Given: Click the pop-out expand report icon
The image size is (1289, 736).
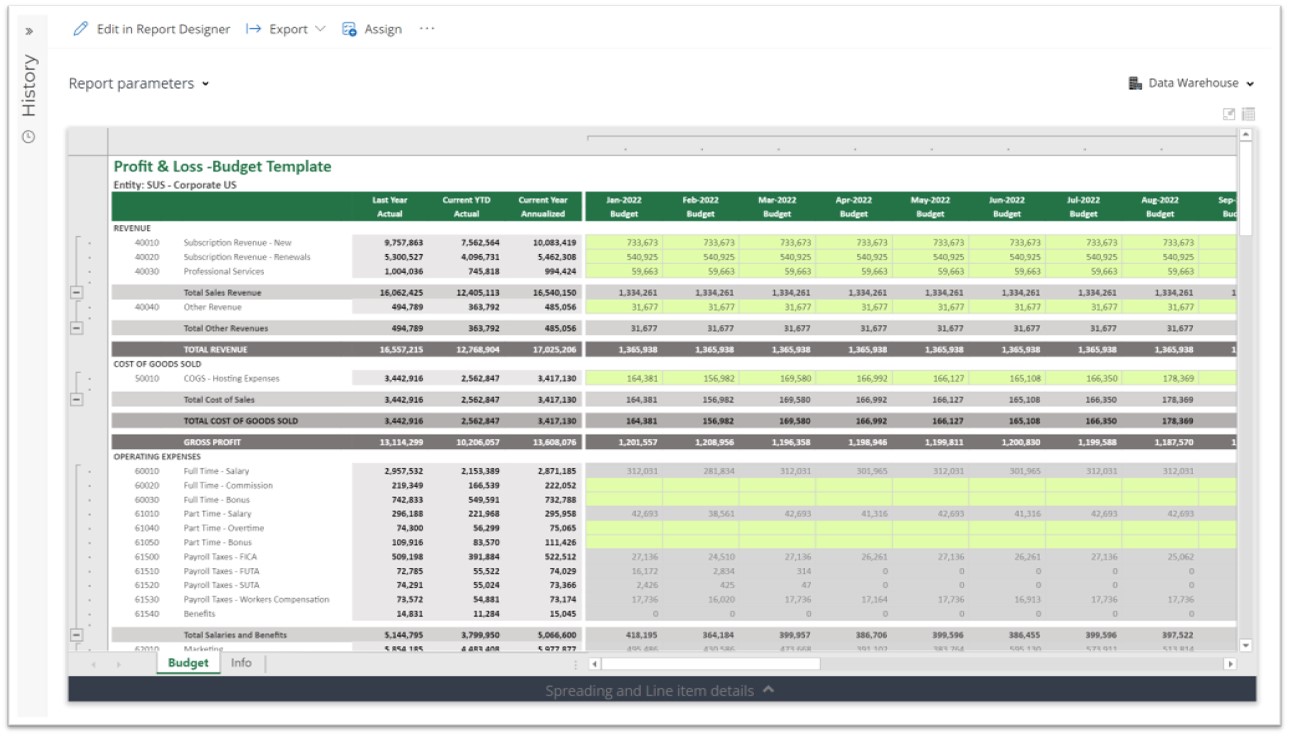Looking at the screenshot, I should click(x=1229, y=114).
